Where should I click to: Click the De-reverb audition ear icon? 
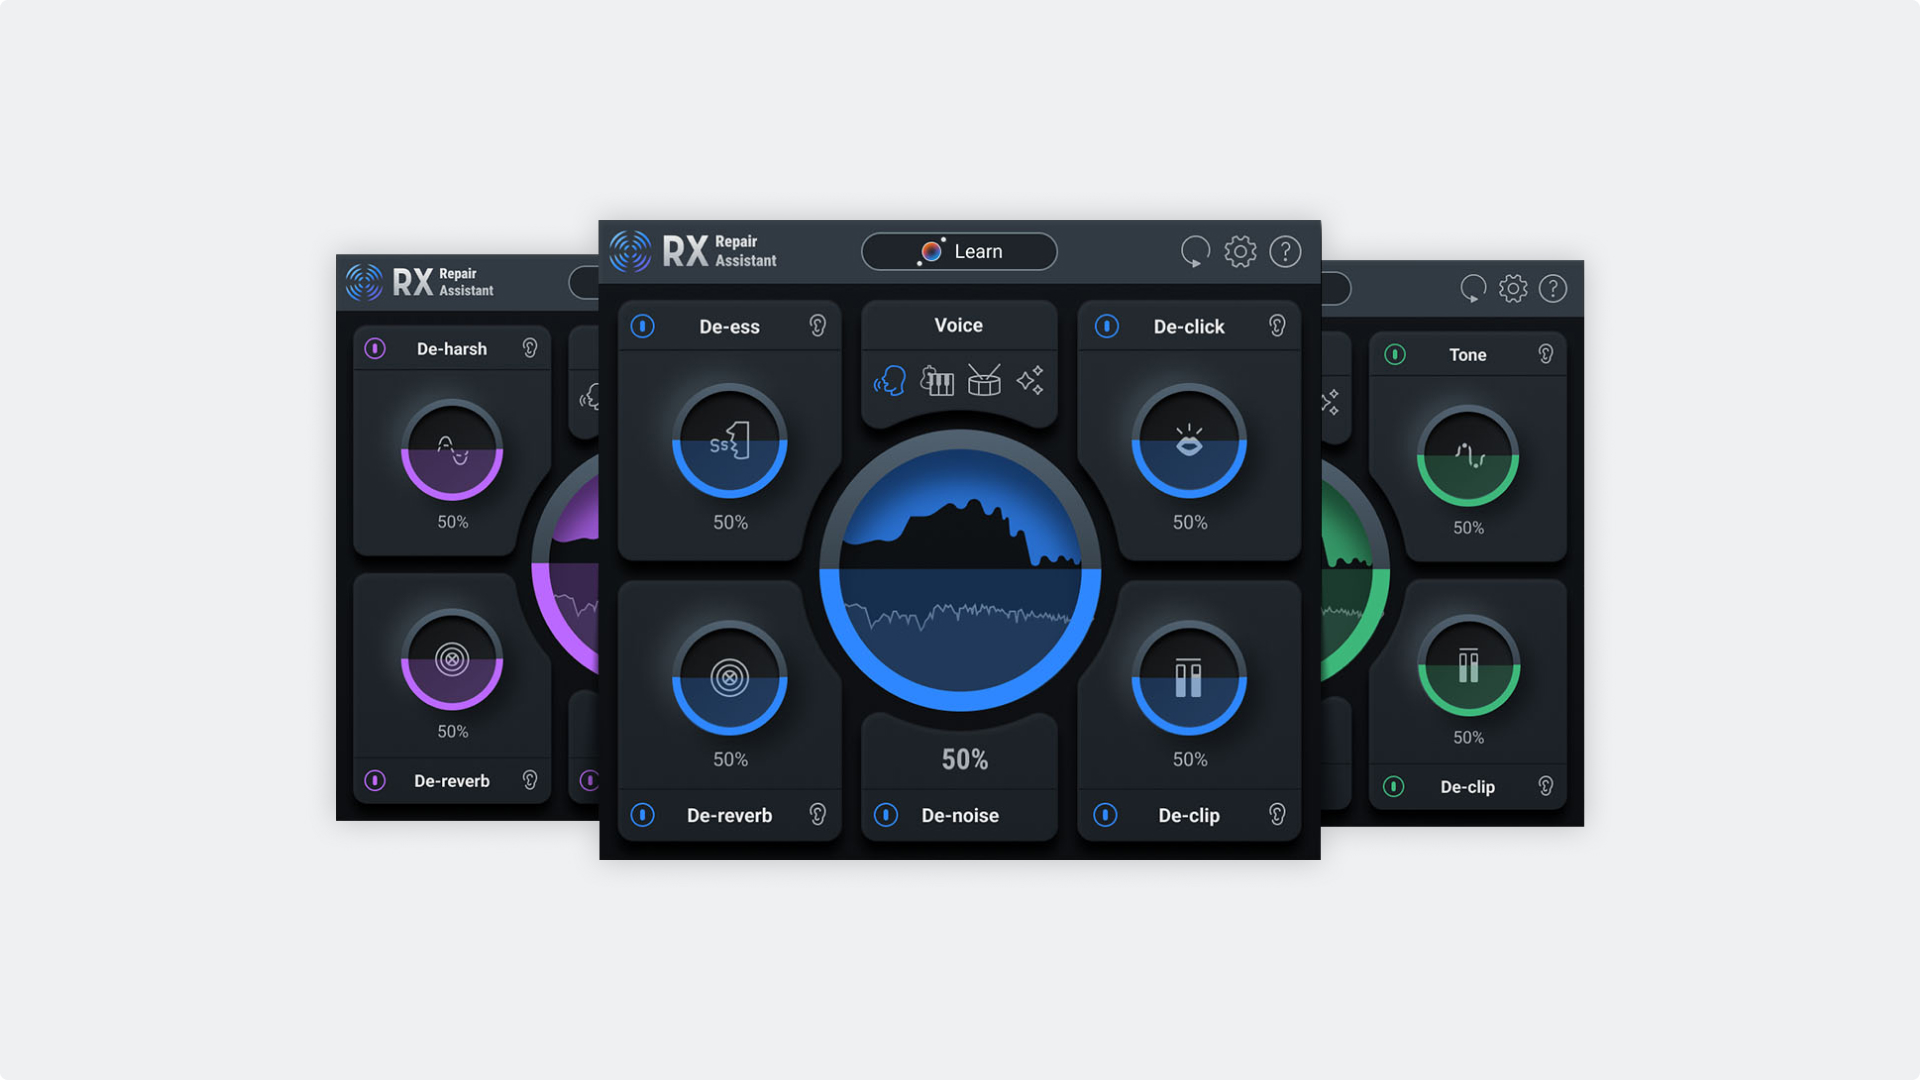[x=819, y=815]
